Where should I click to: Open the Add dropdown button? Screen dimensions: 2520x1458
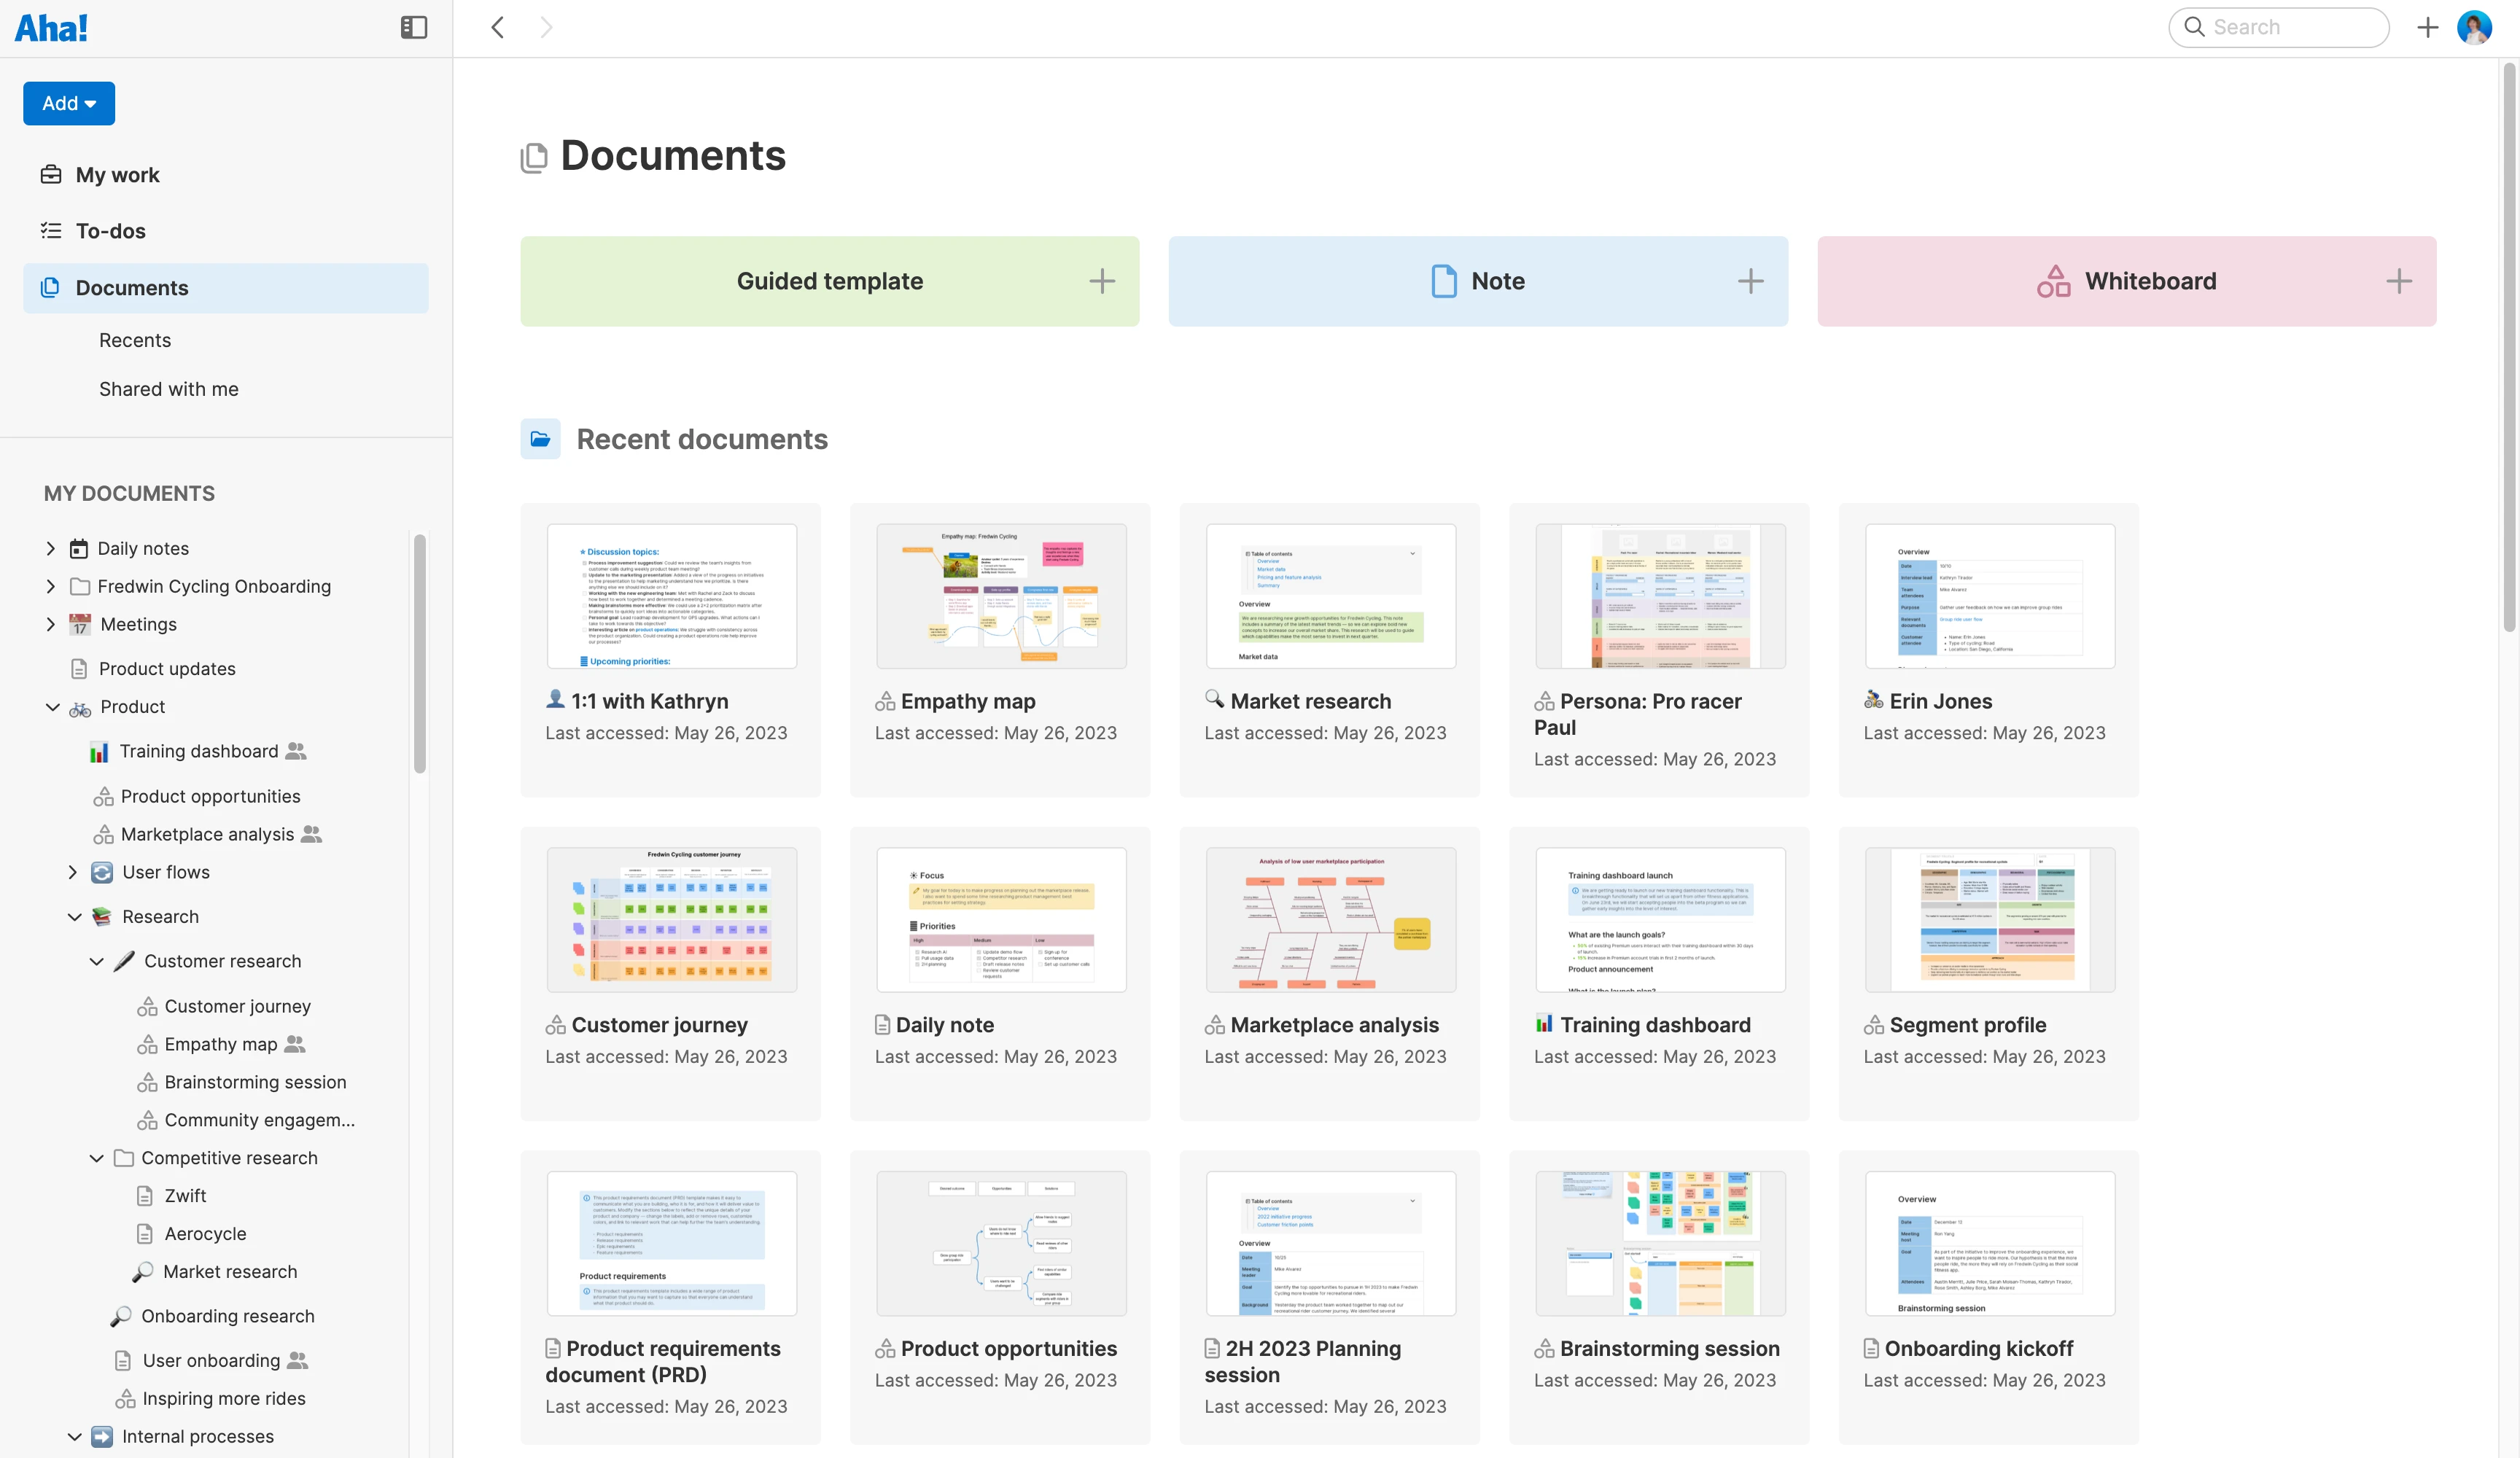pyautogui.click(x=69, y=103)
